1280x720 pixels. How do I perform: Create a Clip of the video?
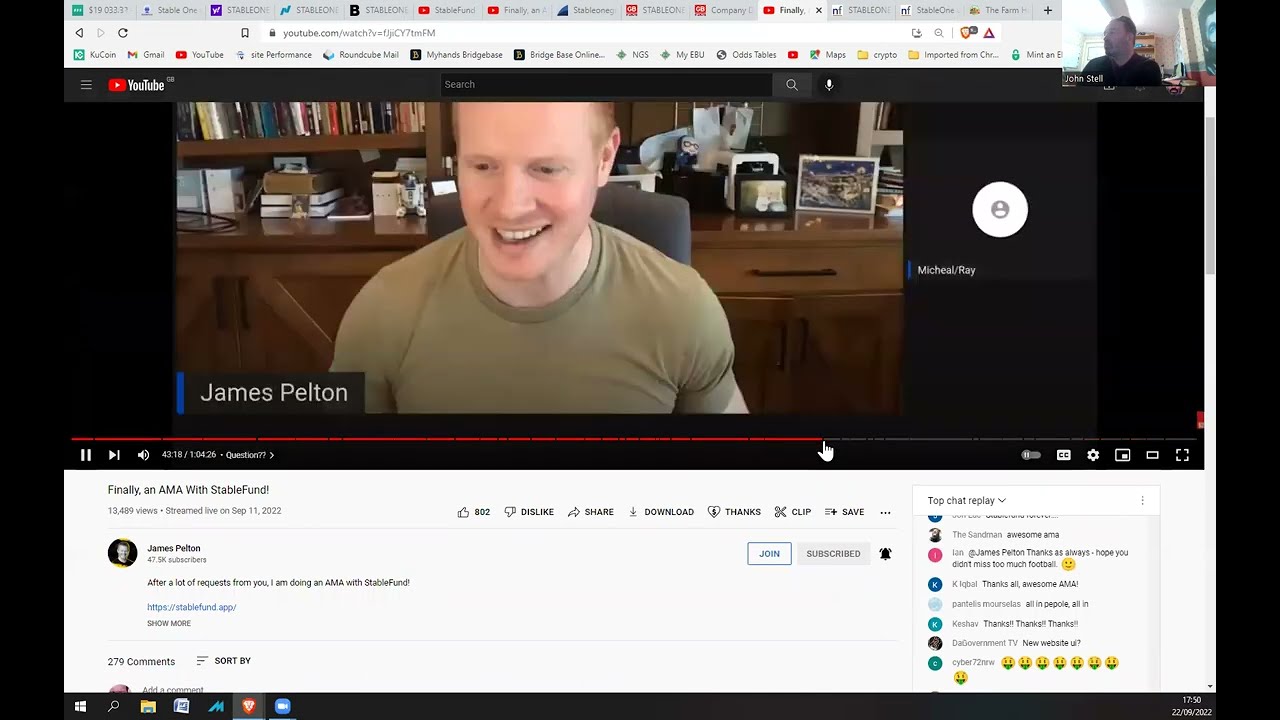[793, 512]
